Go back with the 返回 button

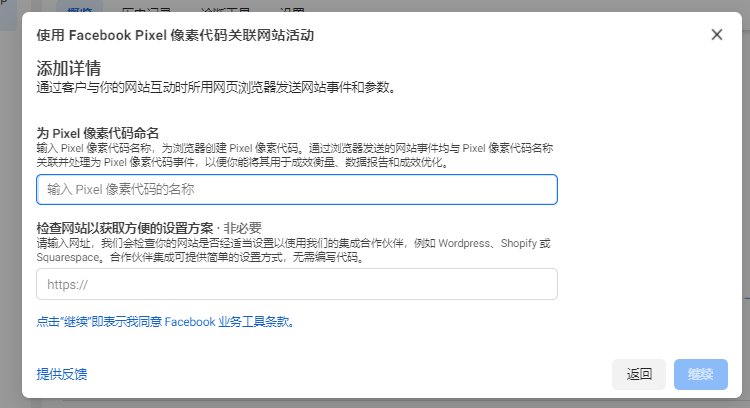(639, 374)
